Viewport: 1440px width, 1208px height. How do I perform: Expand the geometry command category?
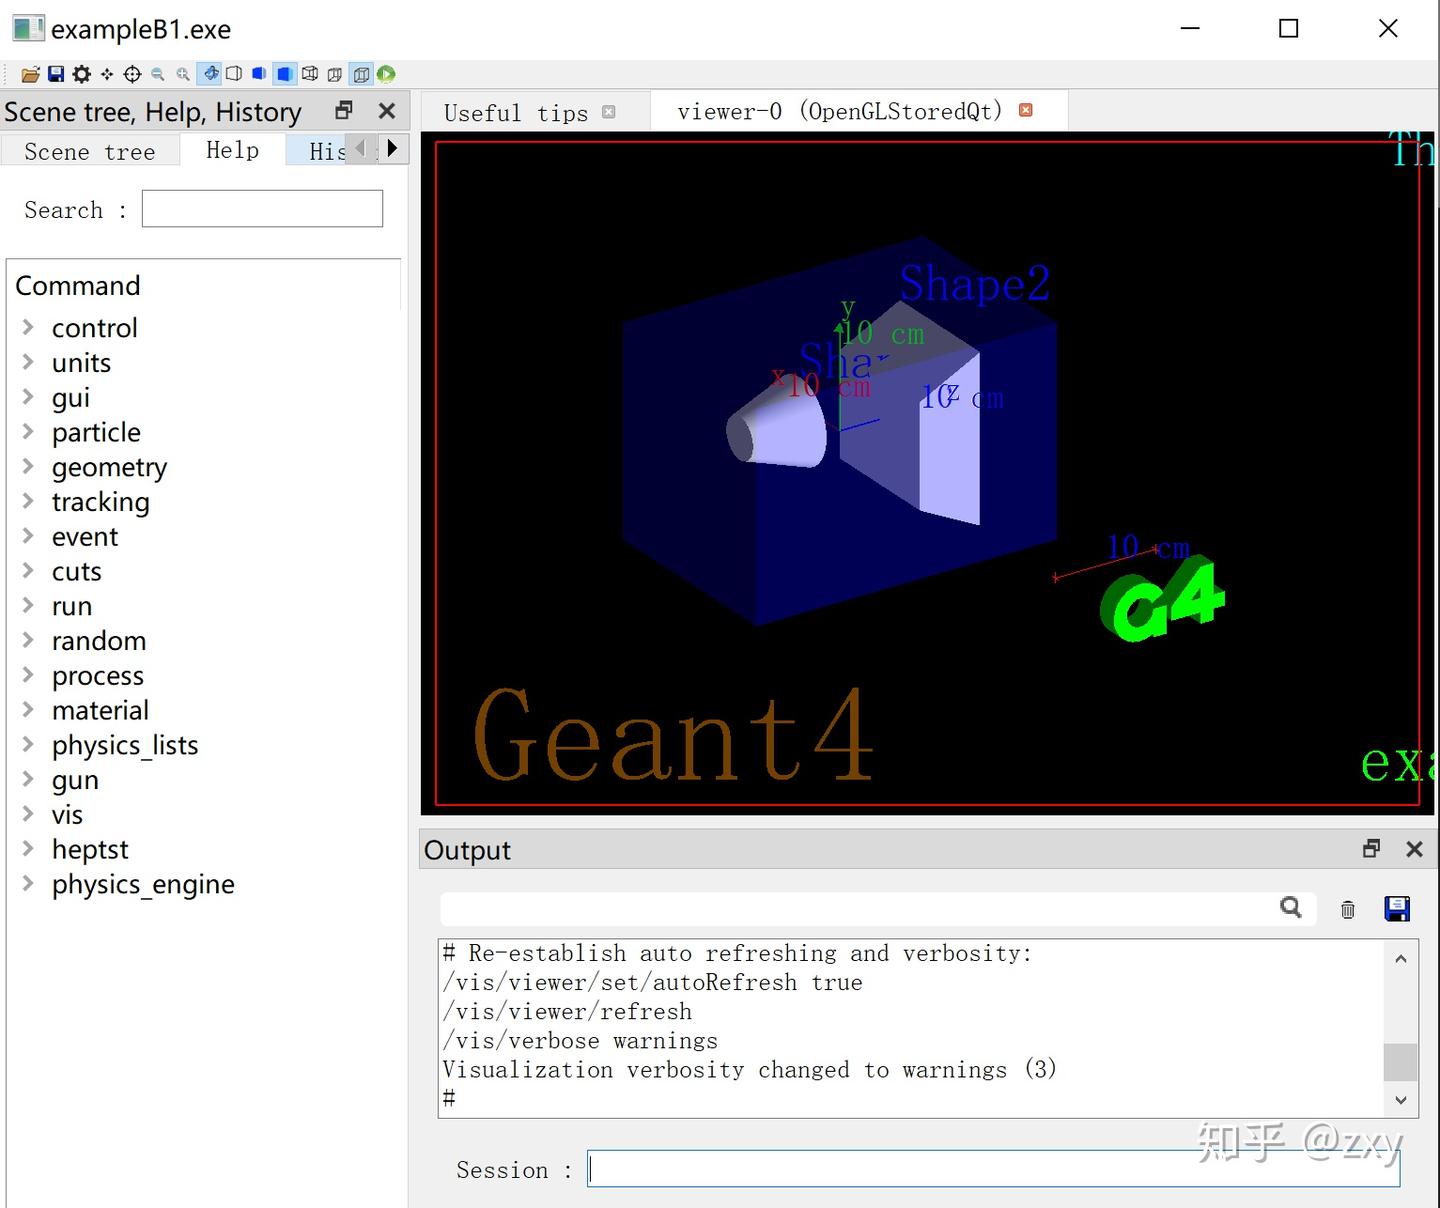[27, 466]
